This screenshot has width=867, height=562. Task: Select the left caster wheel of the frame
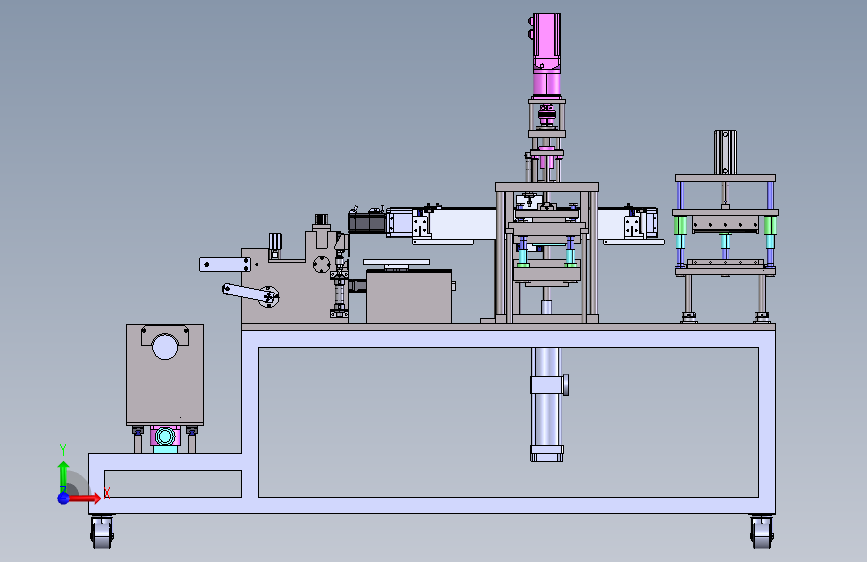coord(102,532)
